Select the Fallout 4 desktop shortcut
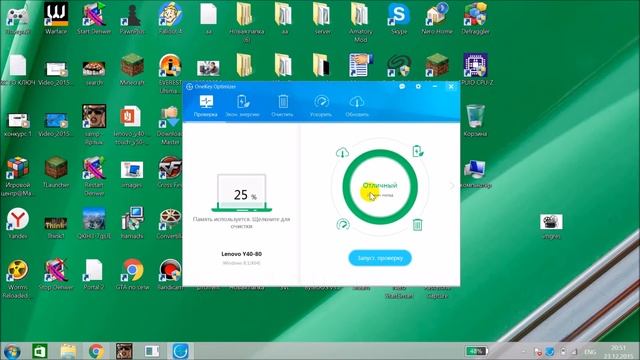 [170, 19]
